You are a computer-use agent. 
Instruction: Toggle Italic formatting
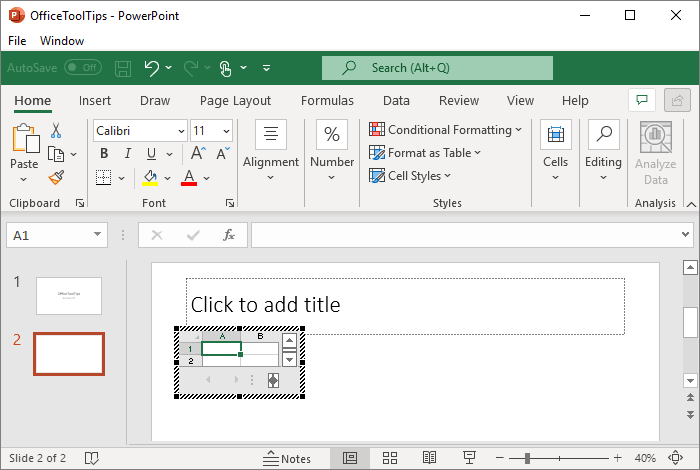[x=128, y=154]
